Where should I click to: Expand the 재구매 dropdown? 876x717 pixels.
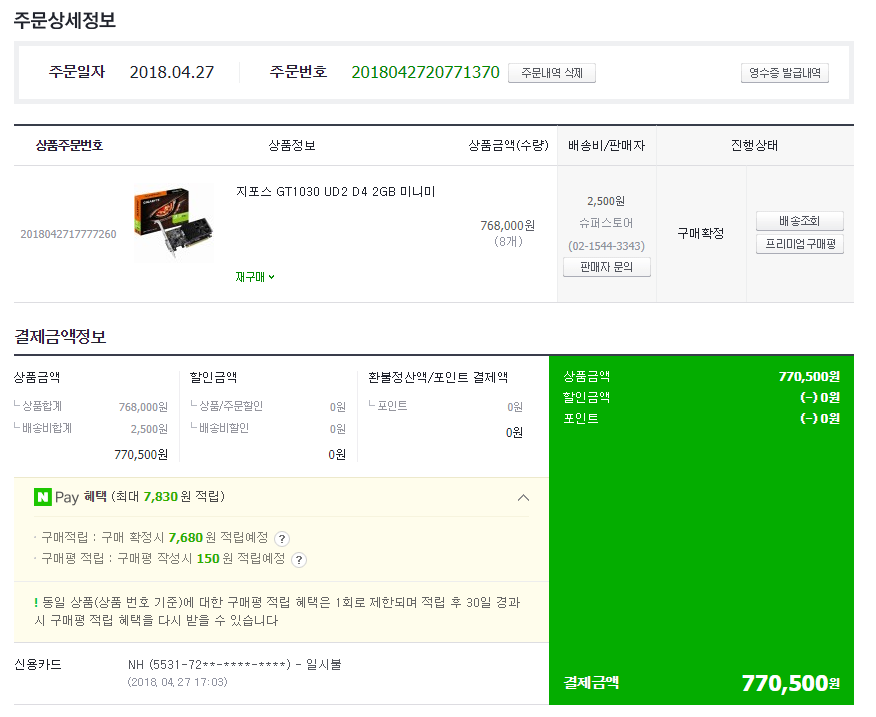[255, 277]
